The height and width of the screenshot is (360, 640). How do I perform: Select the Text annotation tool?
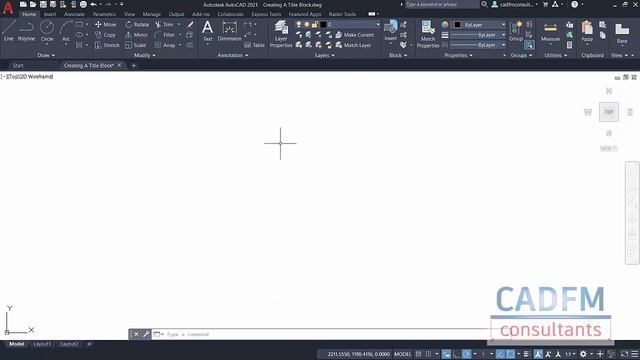[x=207, y=31]
